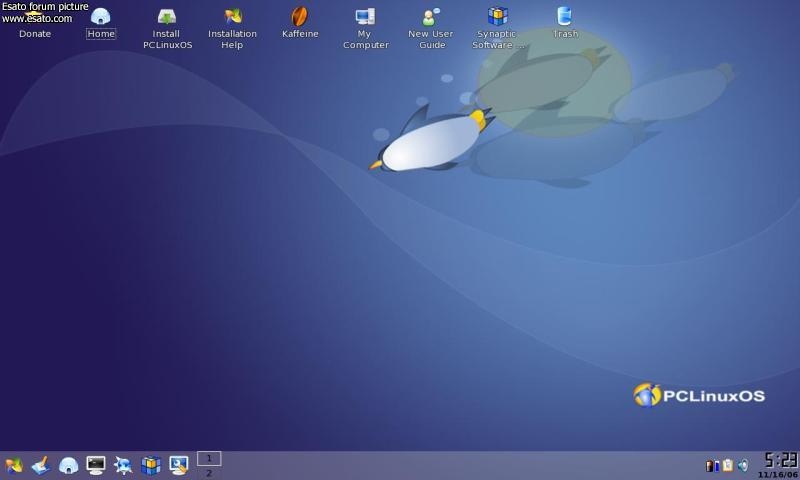800x480 pixels.
Task: Open the Synaptic package box in the panel
Action: coord(151,465)
